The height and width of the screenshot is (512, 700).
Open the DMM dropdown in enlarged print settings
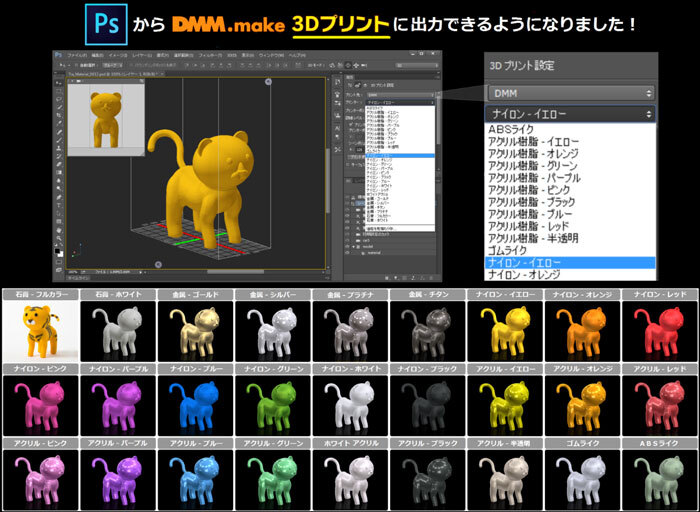click(x=571, y=93)
